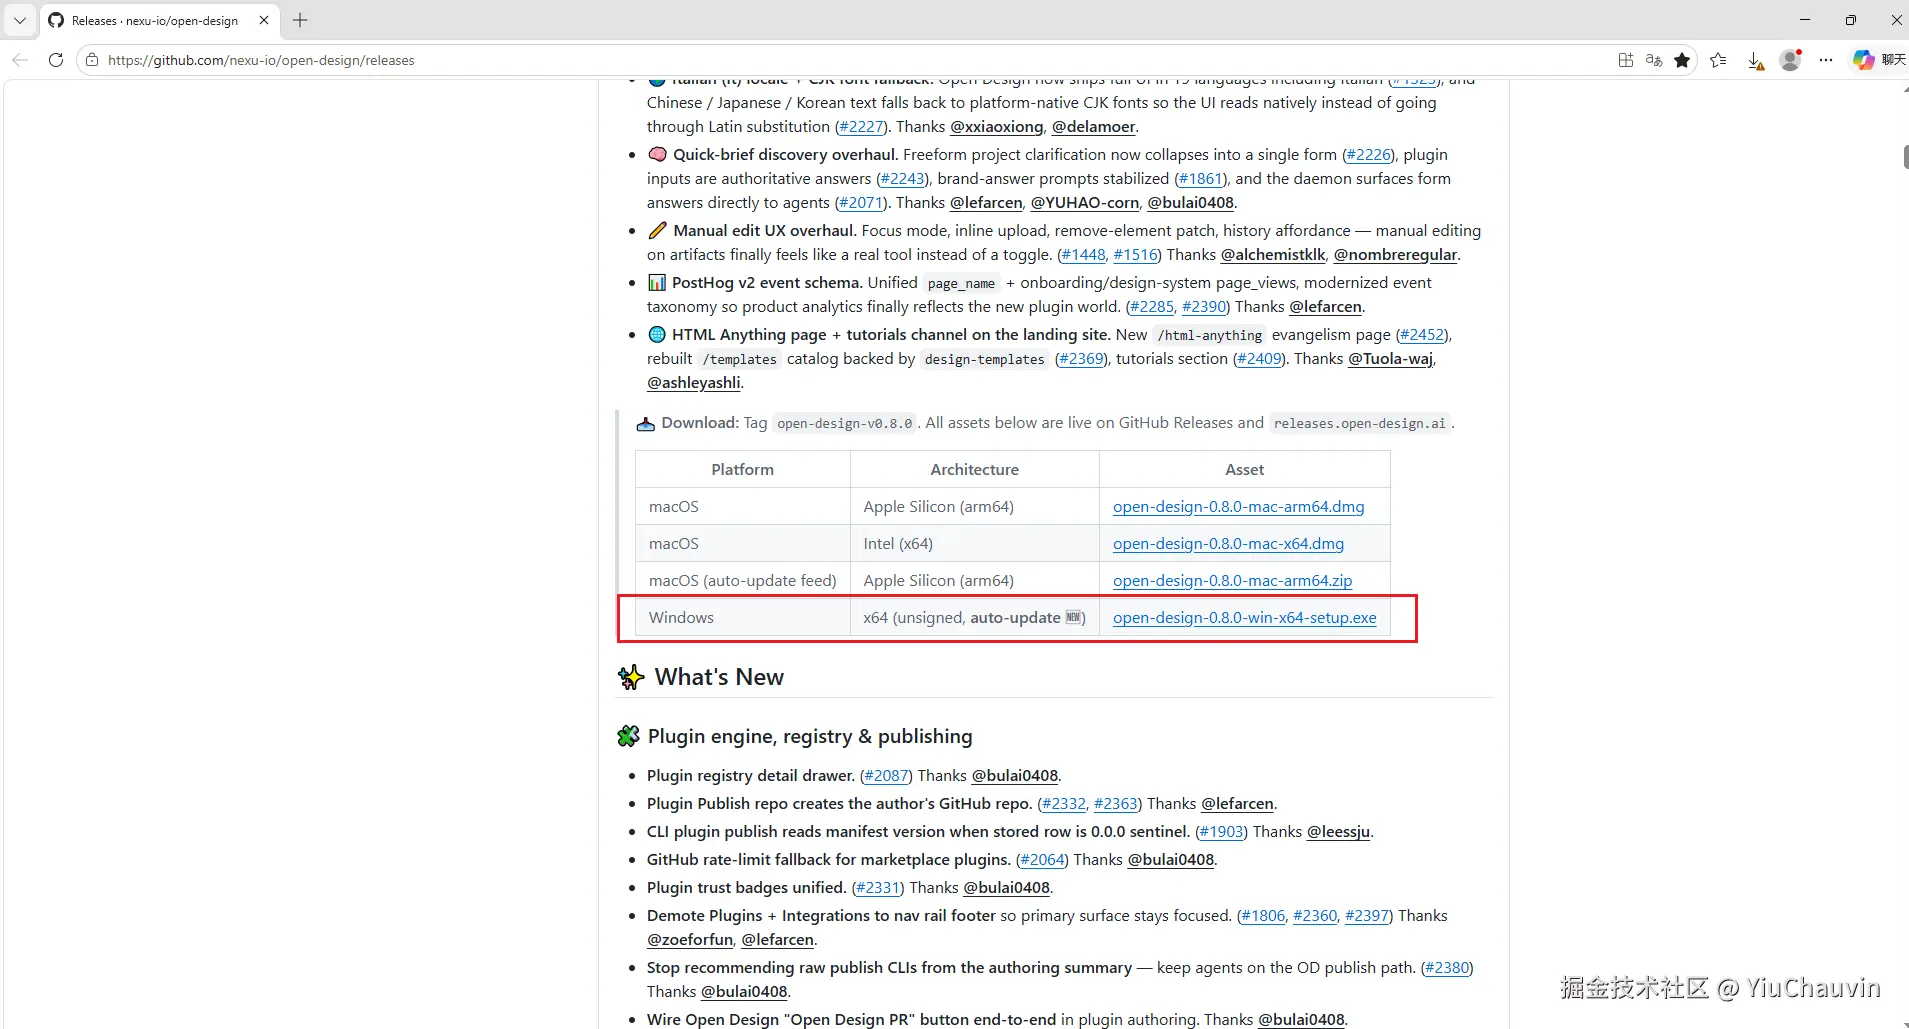Open pull request #2332
This screenshot has height=1029, width=1909.
click(x=1063, y=804)
